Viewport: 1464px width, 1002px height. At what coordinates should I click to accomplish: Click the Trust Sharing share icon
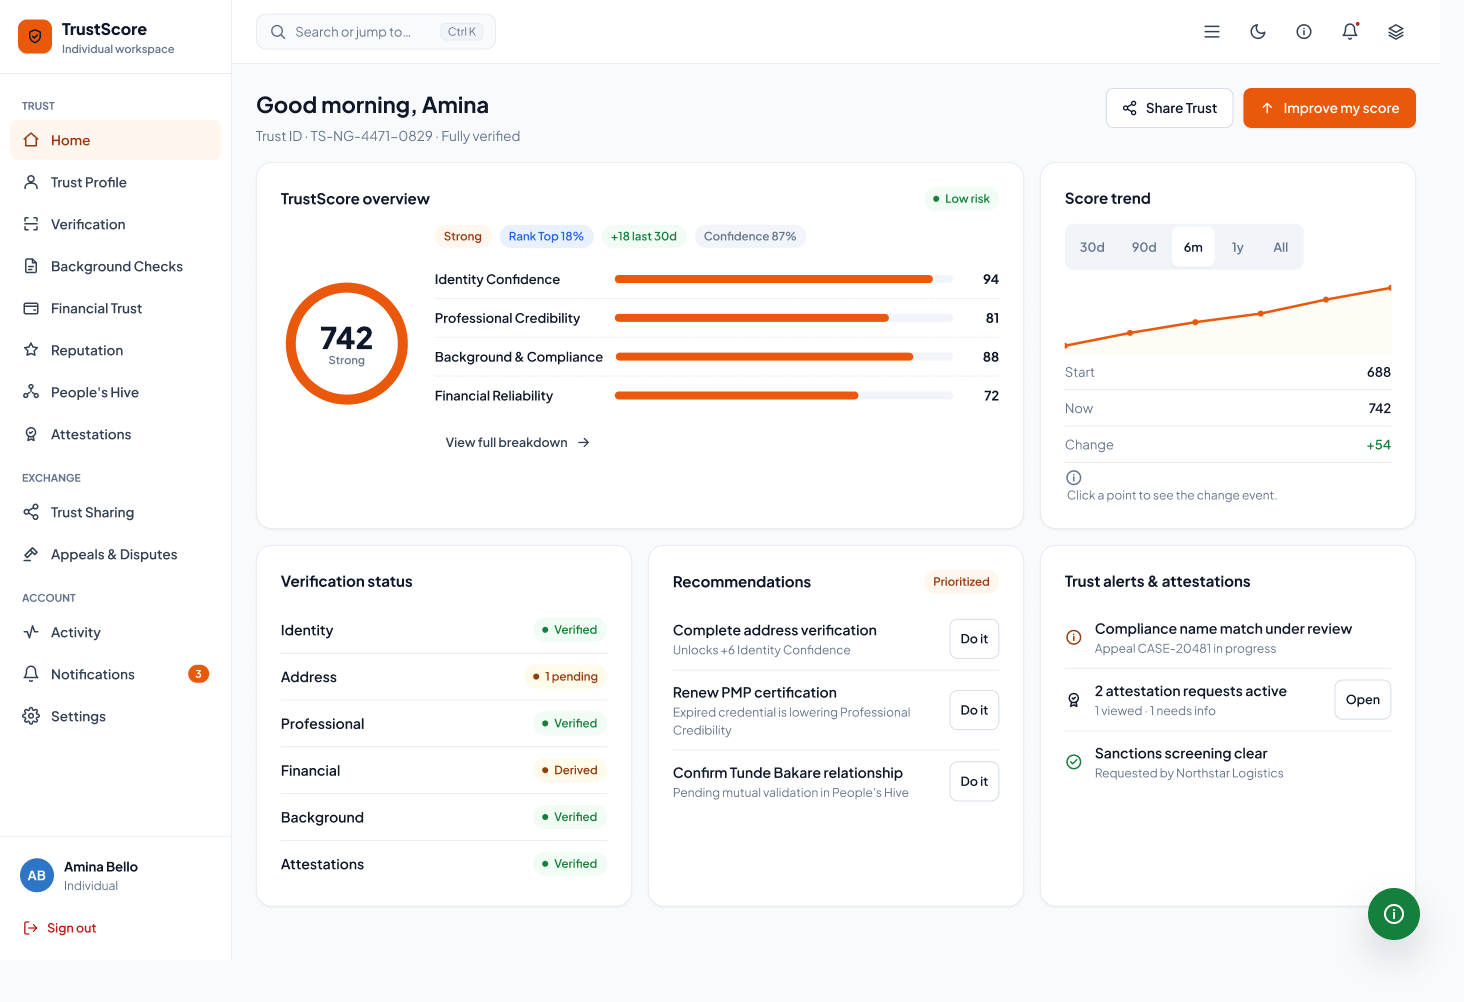click(x=31, y=512)
